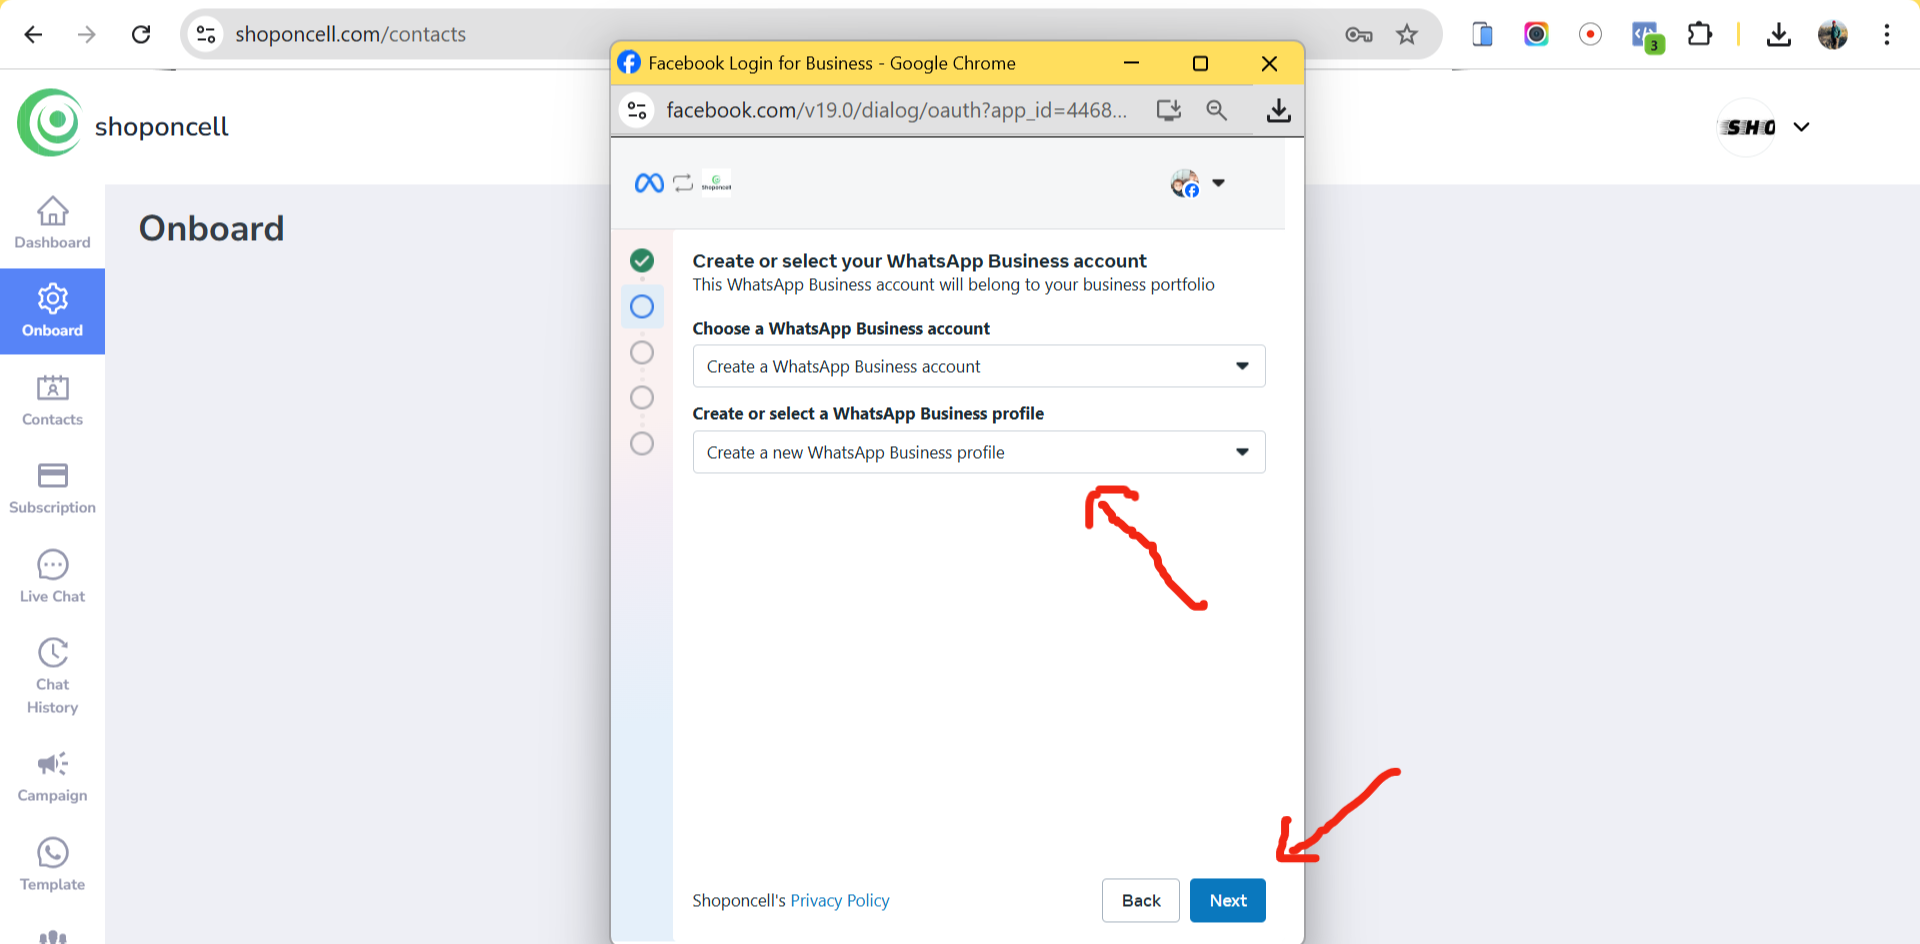Open 'Create a new WhatsApp Business profile' dropdown
Image resolution: width=1920 pixels, height=944 pixels.
pyautogui.click(x=979, y=452)
